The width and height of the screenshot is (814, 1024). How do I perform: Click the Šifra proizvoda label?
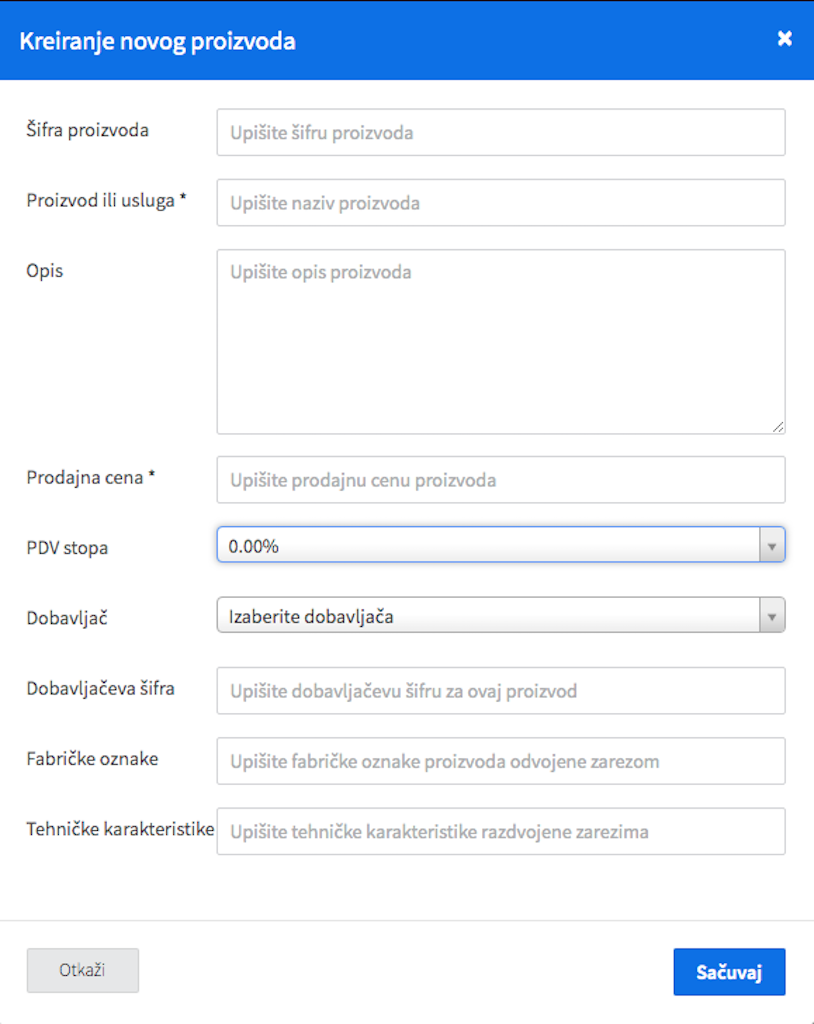click(88, 130)
